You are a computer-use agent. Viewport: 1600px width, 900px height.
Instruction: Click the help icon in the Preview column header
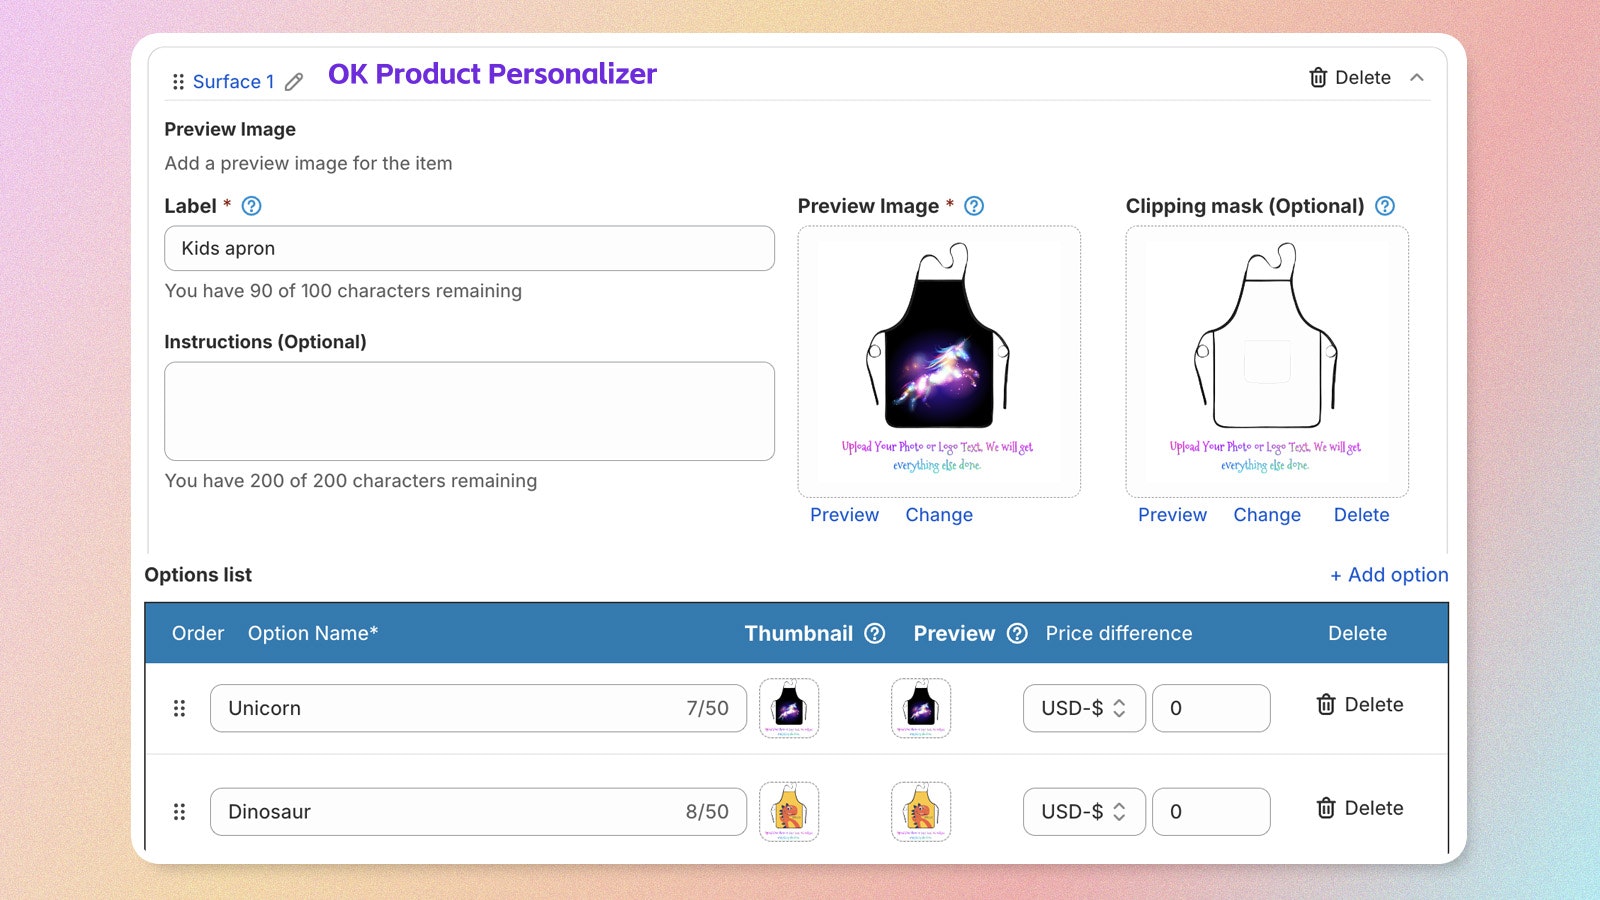click(1017, 633)
